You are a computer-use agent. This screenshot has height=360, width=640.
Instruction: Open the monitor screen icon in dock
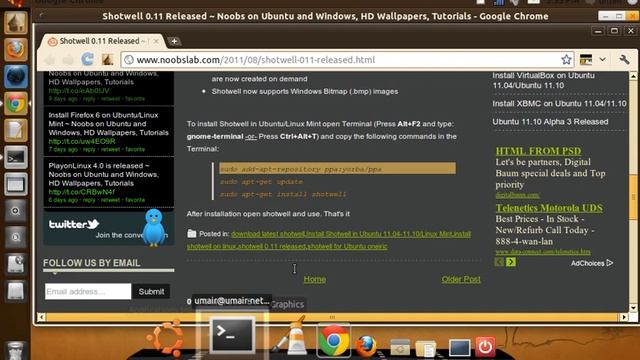click(459, 348)
